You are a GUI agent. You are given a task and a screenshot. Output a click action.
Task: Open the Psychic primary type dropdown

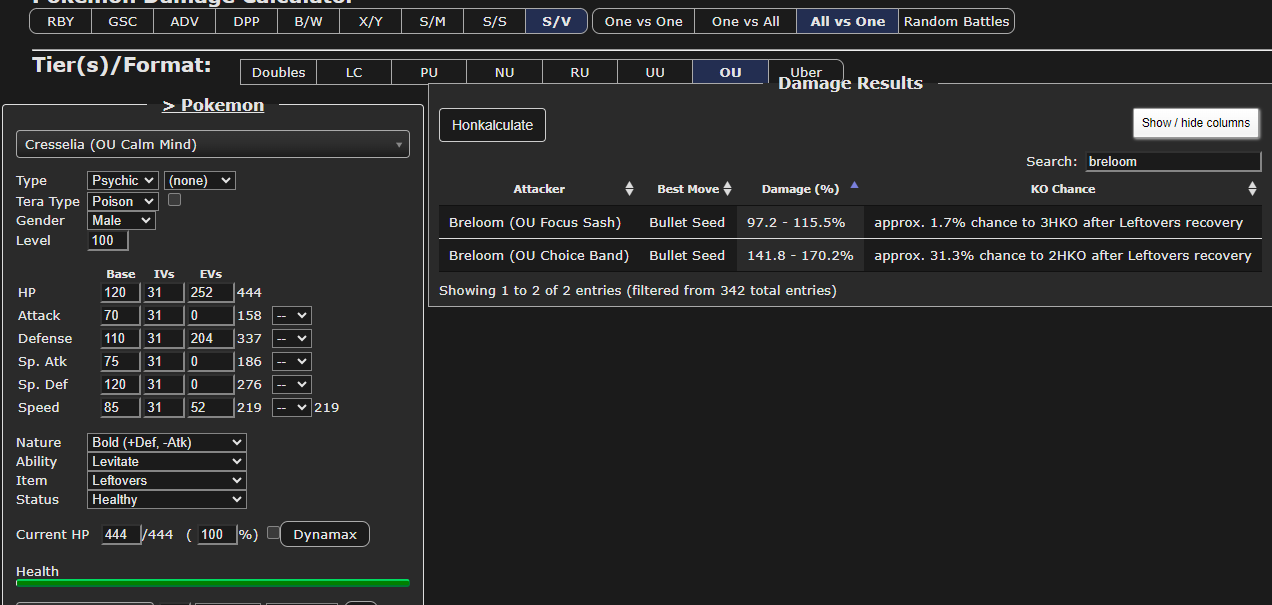pyautogui.click(x=123, y=180)
